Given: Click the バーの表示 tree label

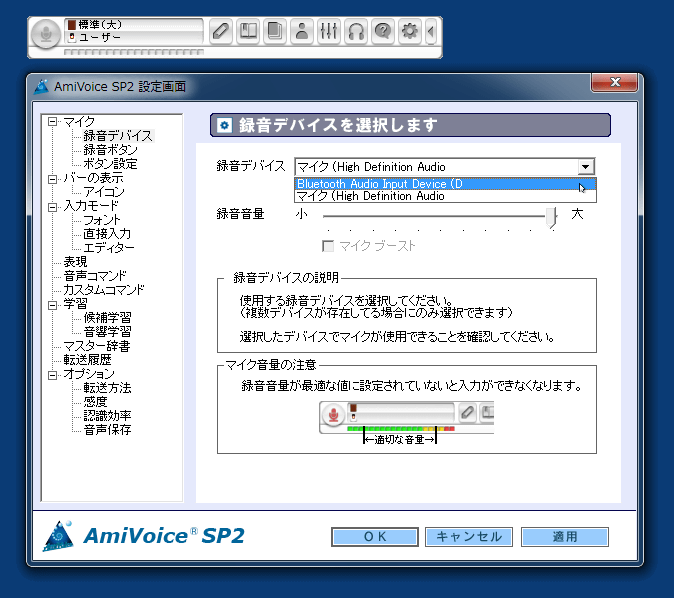Looking at the screenshot, I should 93,178.
